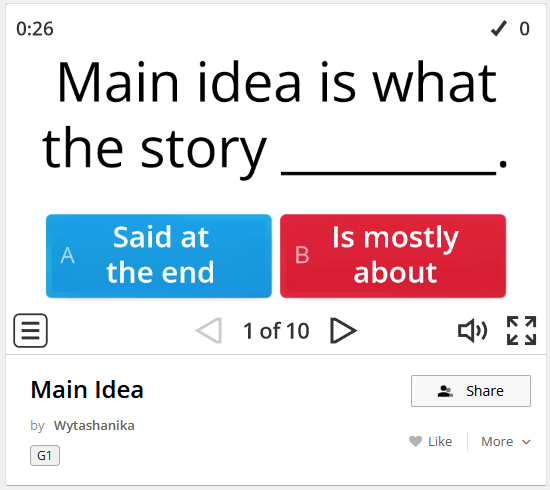Screen dimensions: 550x490
Task: Open the More options menu
Action: point(505,441)
